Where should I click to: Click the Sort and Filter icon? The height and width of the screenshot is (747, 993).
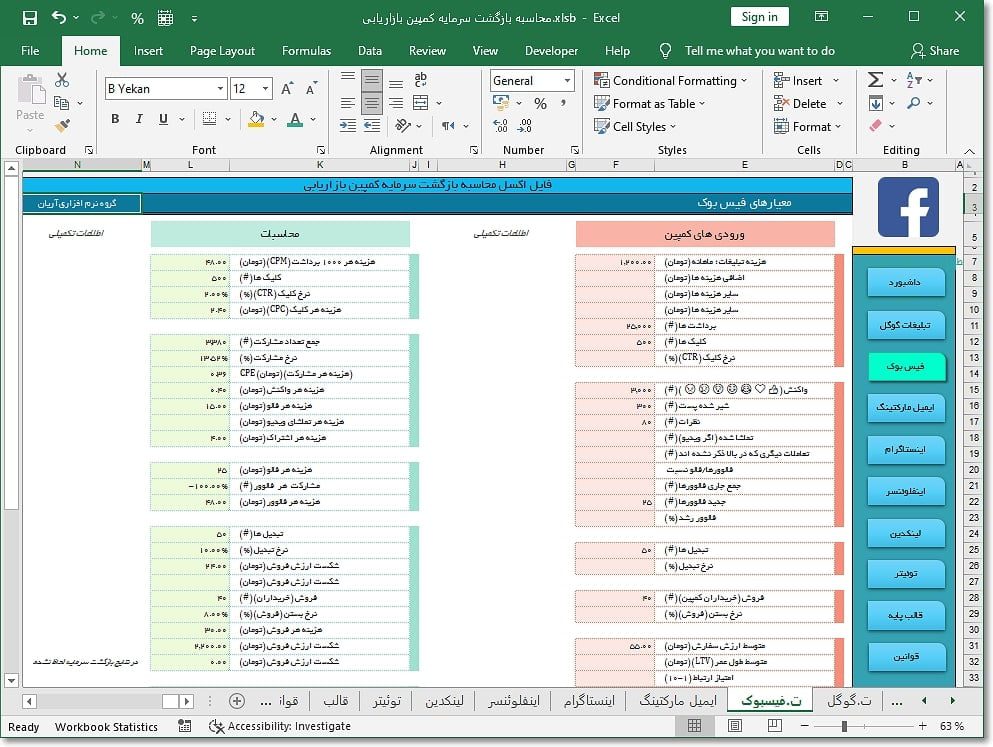click(914, 80)
